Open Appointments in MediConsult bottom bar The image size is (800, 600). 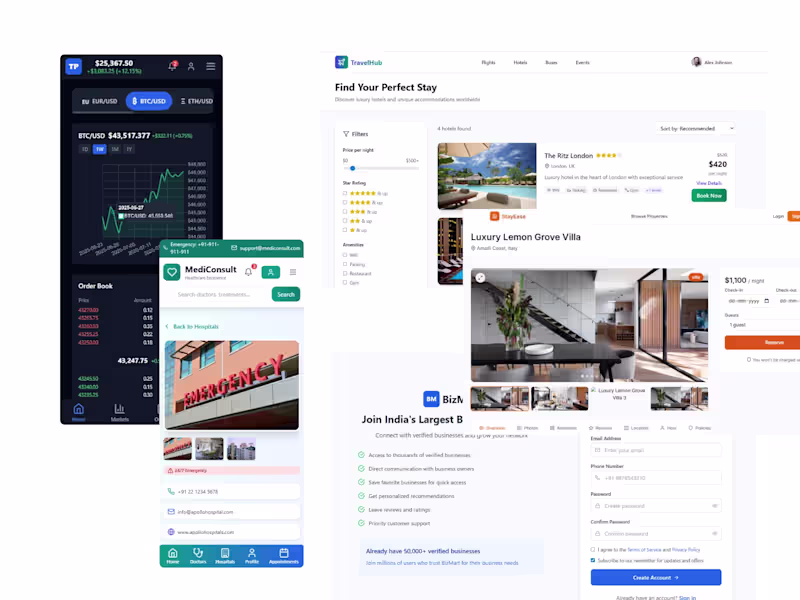(284, 556)
